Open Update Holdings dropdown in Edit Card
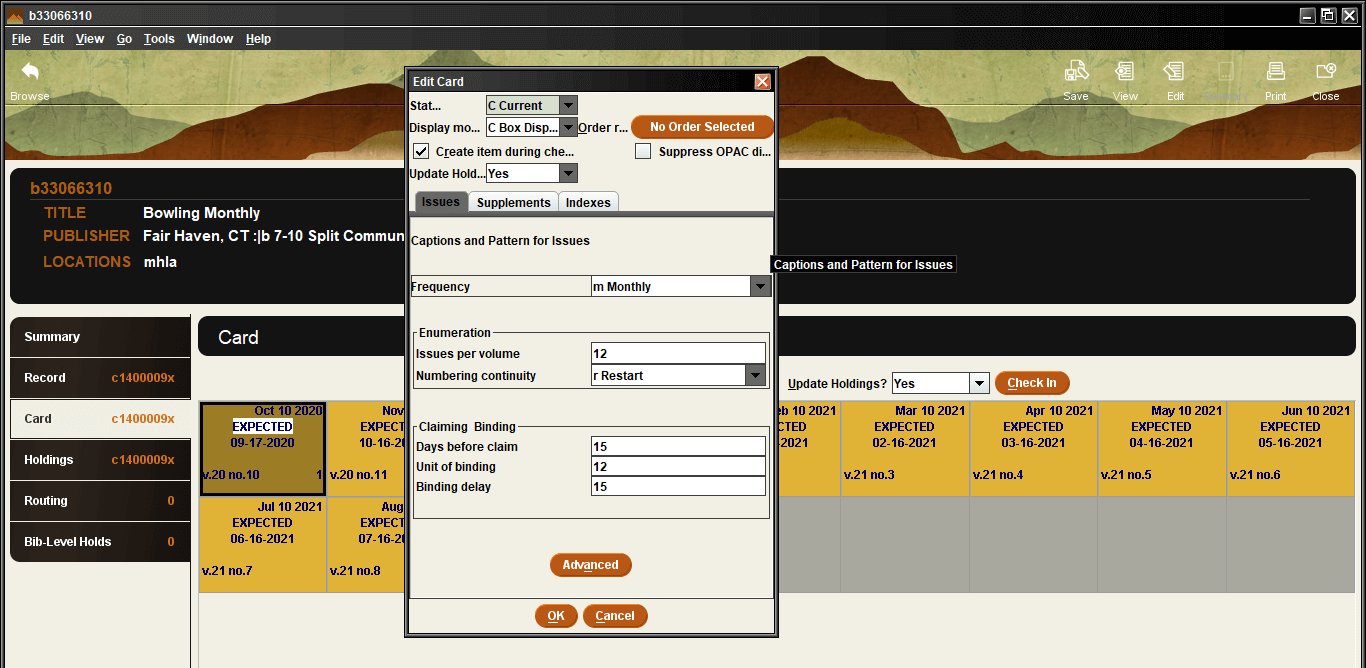The height and width of the screenshot is (668, 1366). pos(568,173)
